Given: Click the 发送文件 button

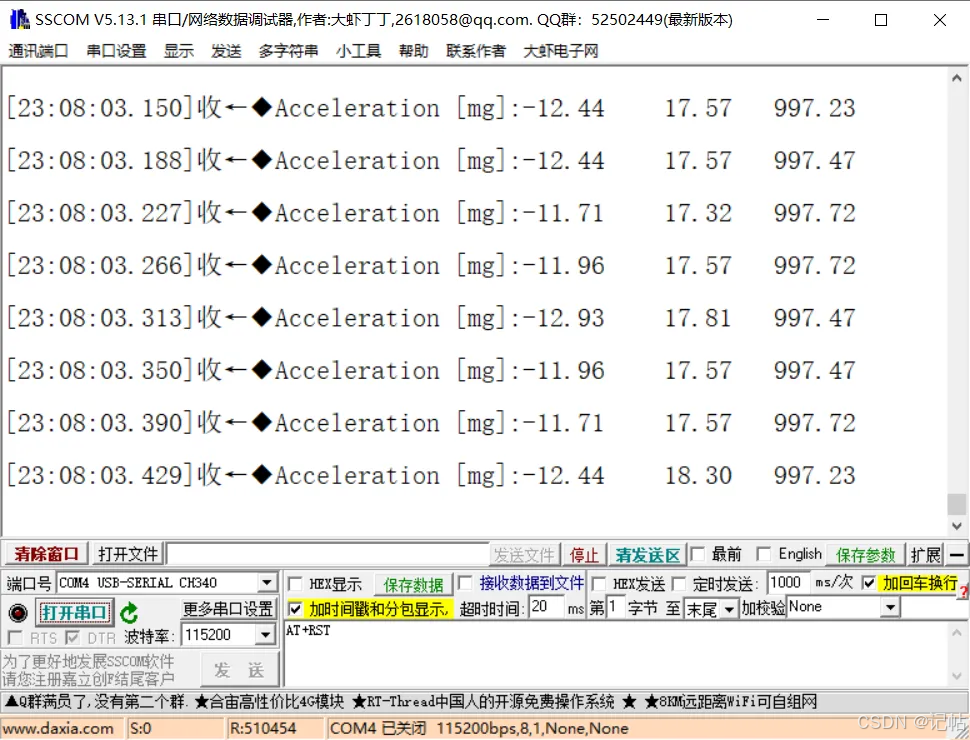Looking at the screenshot, I should coord(524,555).
